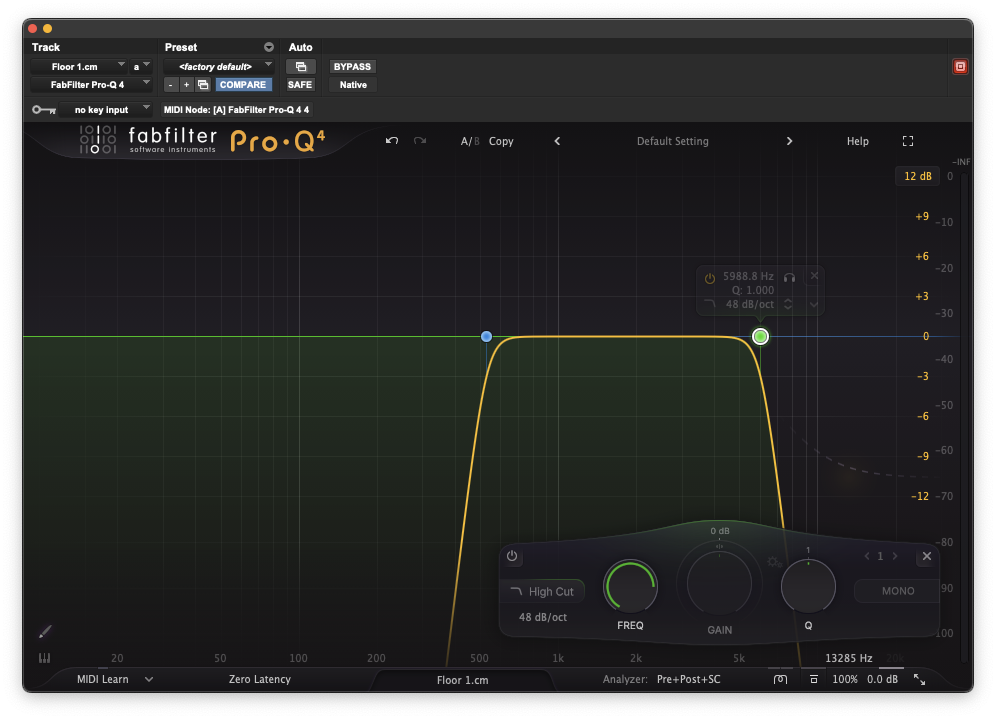Select the green high cut band node
The image size is (996, 719).
760,337
